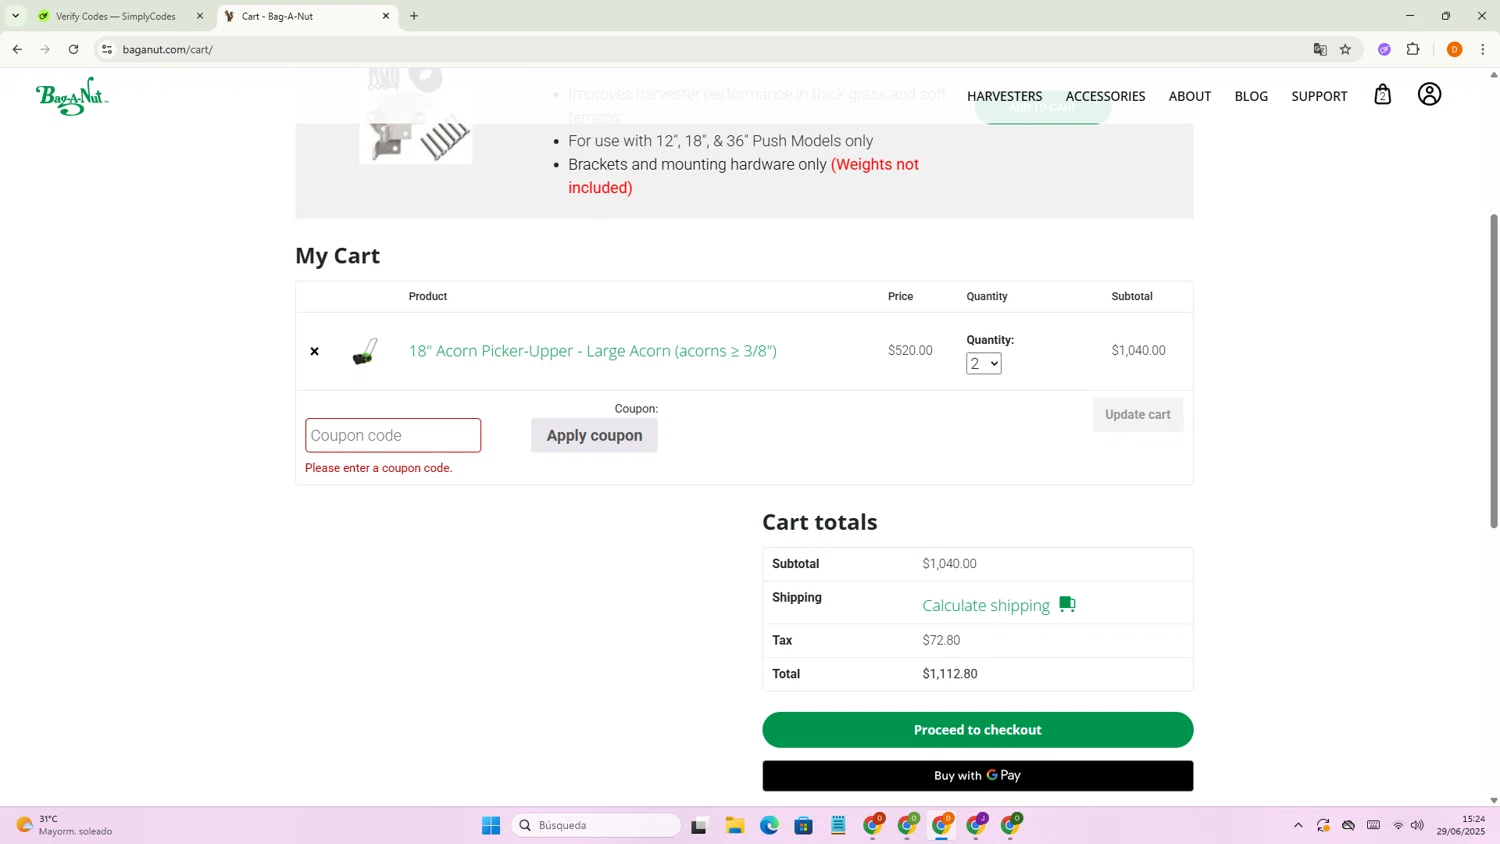The image size is (1500, 844).
Task: Bookmark this page with the star icon
Action: pyautogui.click(x=1345, y=49)
